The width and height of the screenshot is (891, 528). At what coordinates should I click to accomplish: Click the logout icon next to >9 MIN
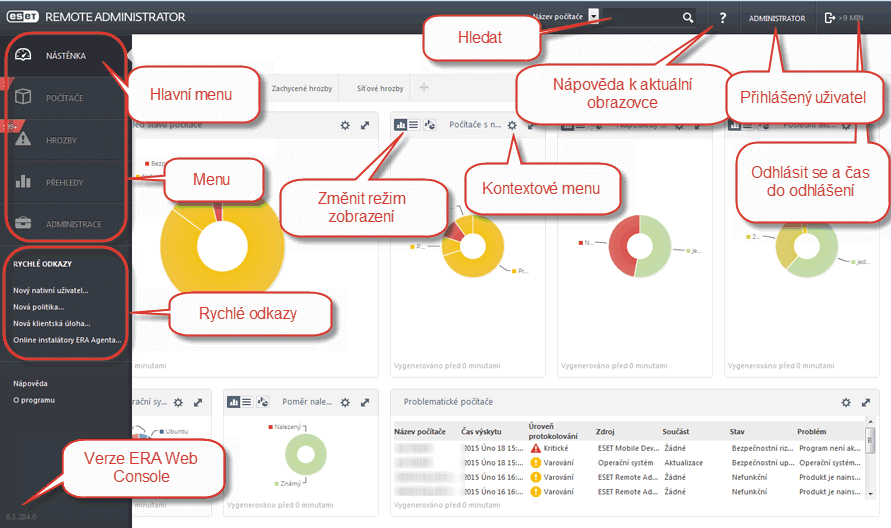pyautogui.click(x=830, y=18)
